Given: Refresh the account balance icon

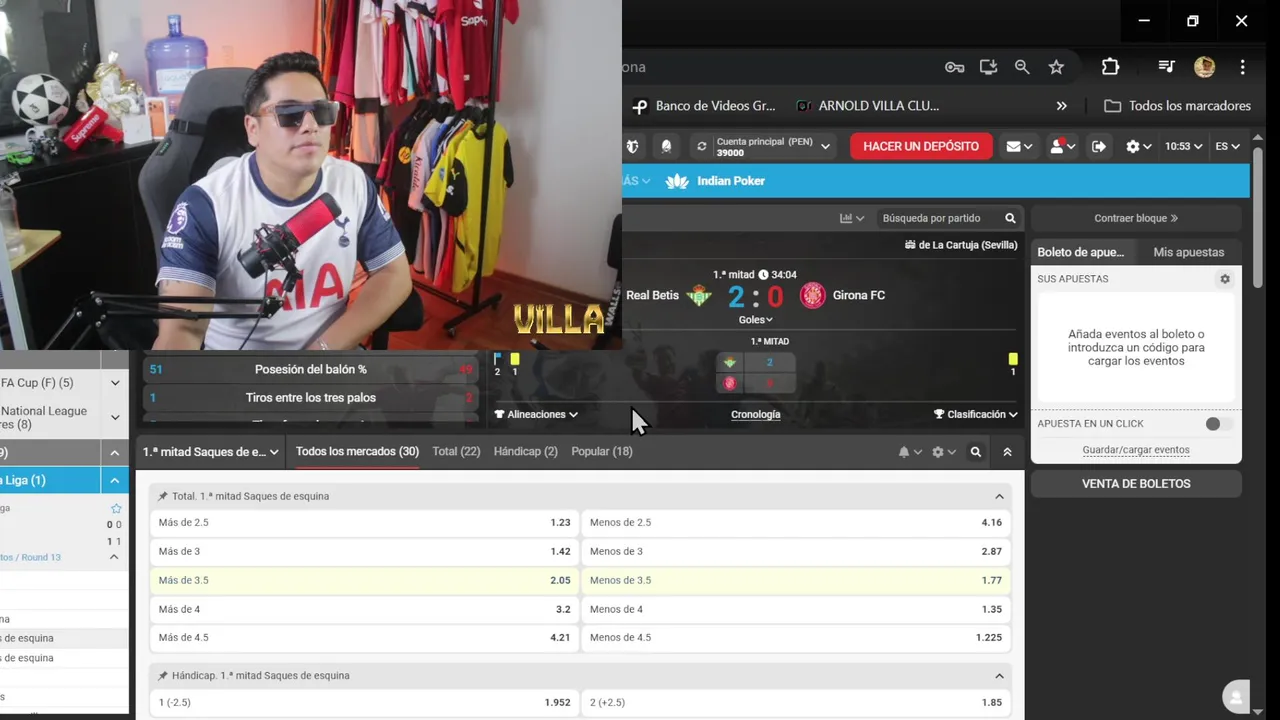Looking at the screenshot, I should pos(702,146).
